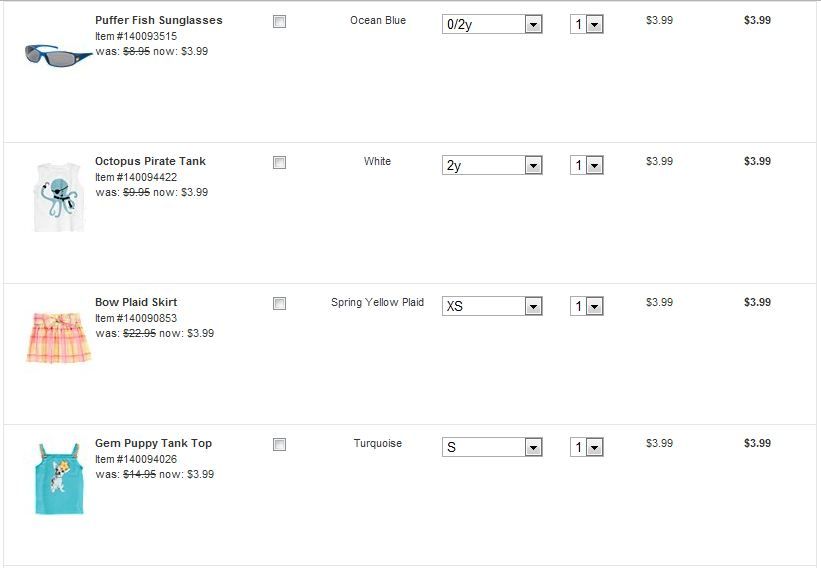The image size is (821, 568).
Task: Open the quantity dropdown for Octopus Pirate Tank
Action: click(x=587, y=165)
